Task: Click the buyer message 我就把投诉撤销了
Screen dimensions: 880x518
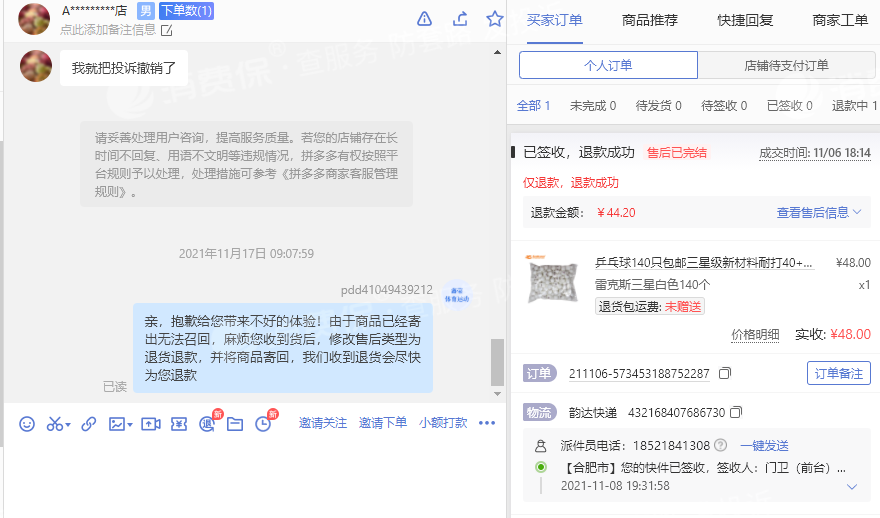Action: point(124,68)
